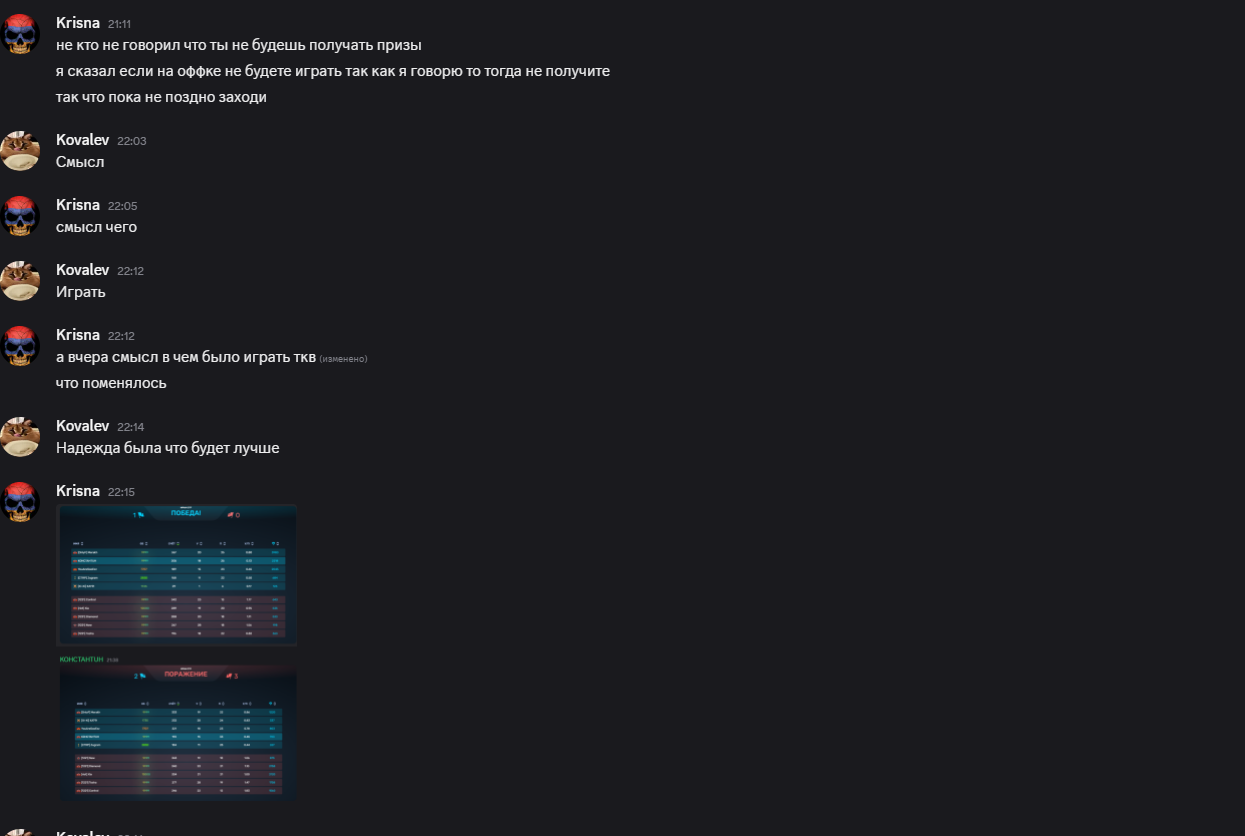The image size is (1245, 836).
Task: Open Kovalev's avatar by "Надежда была" message
Action: tap(20, 437)
